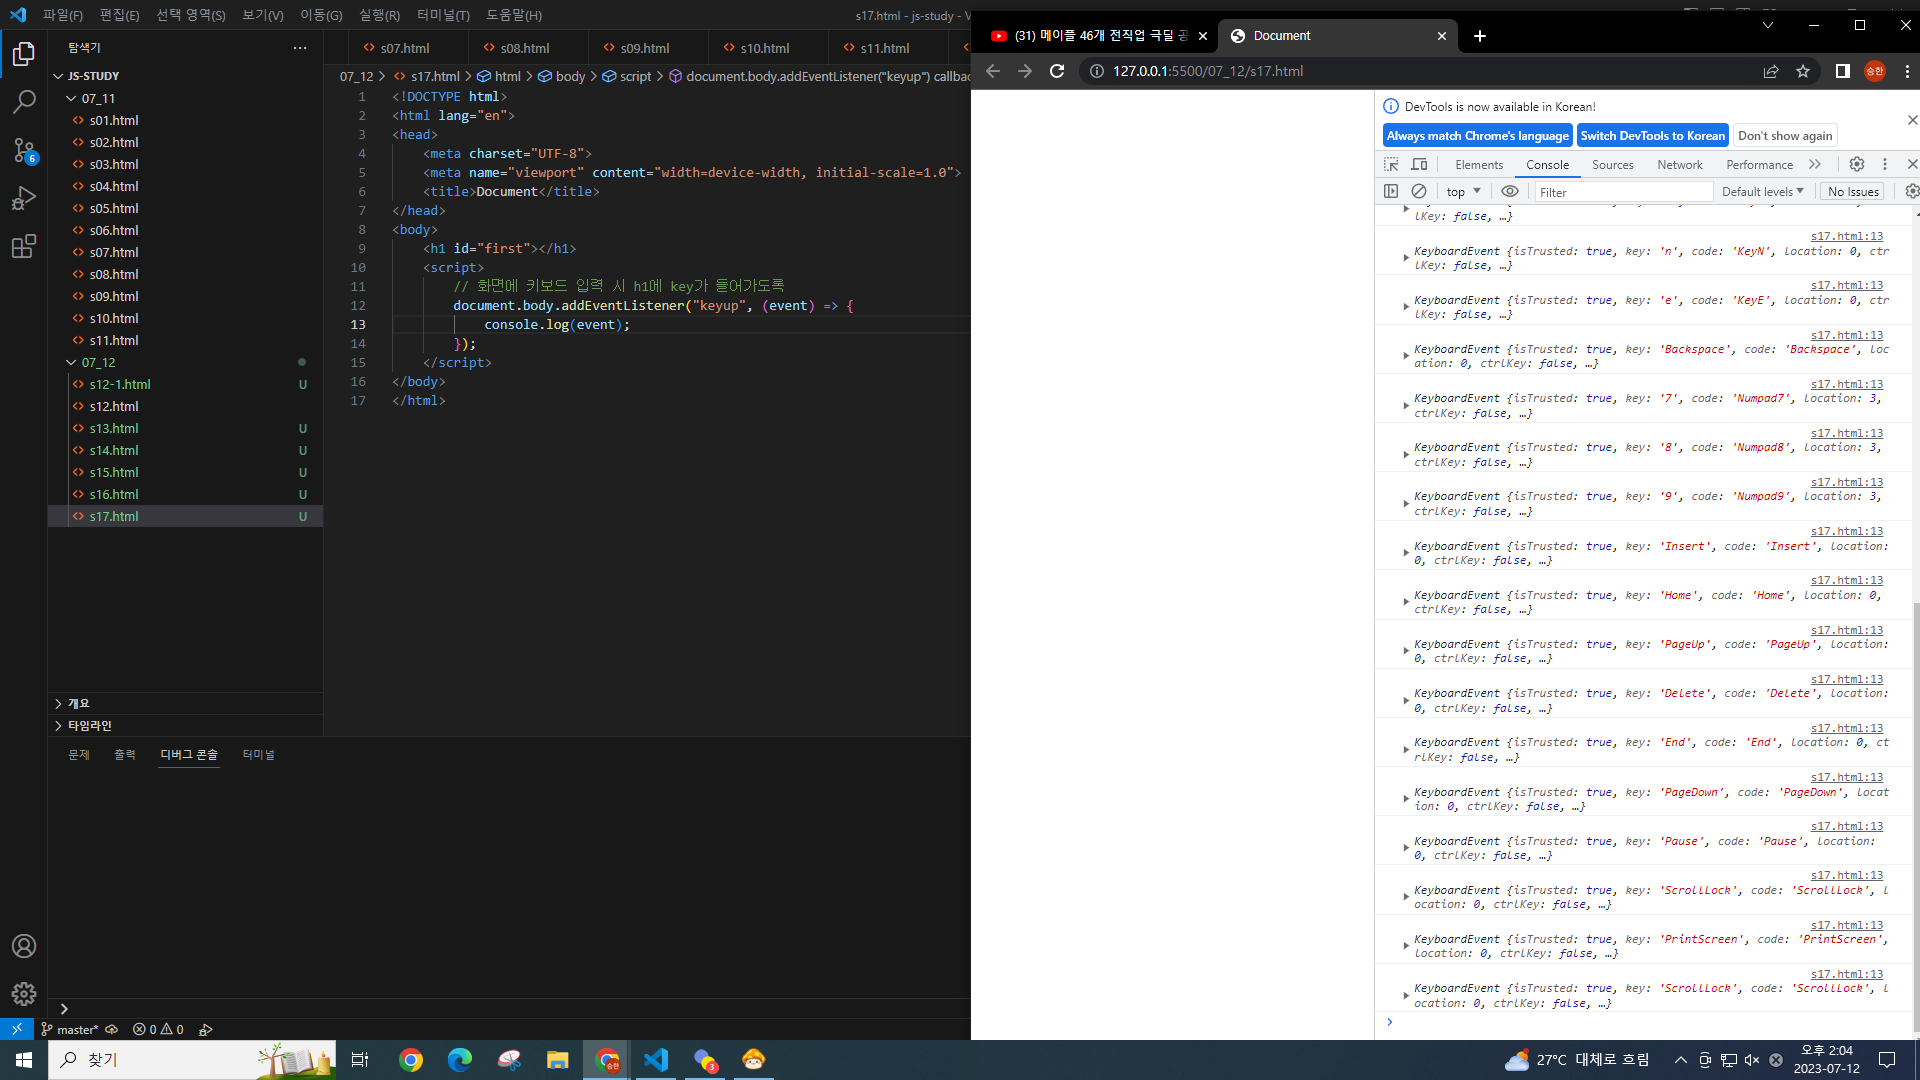Open s12-1.html in explorer

click(x=120, y=384)
